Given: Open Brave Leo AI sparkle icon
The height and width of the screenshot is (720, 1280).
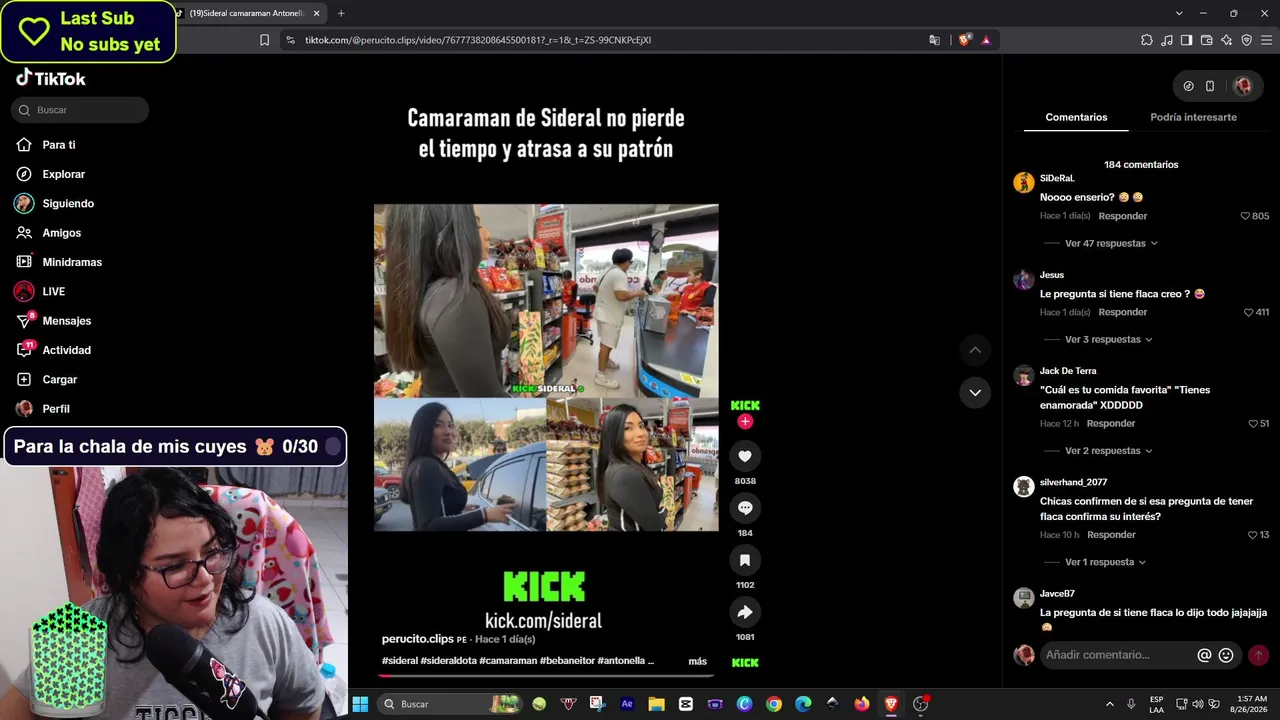Looking at the screenshot, I should (1226, 40).
